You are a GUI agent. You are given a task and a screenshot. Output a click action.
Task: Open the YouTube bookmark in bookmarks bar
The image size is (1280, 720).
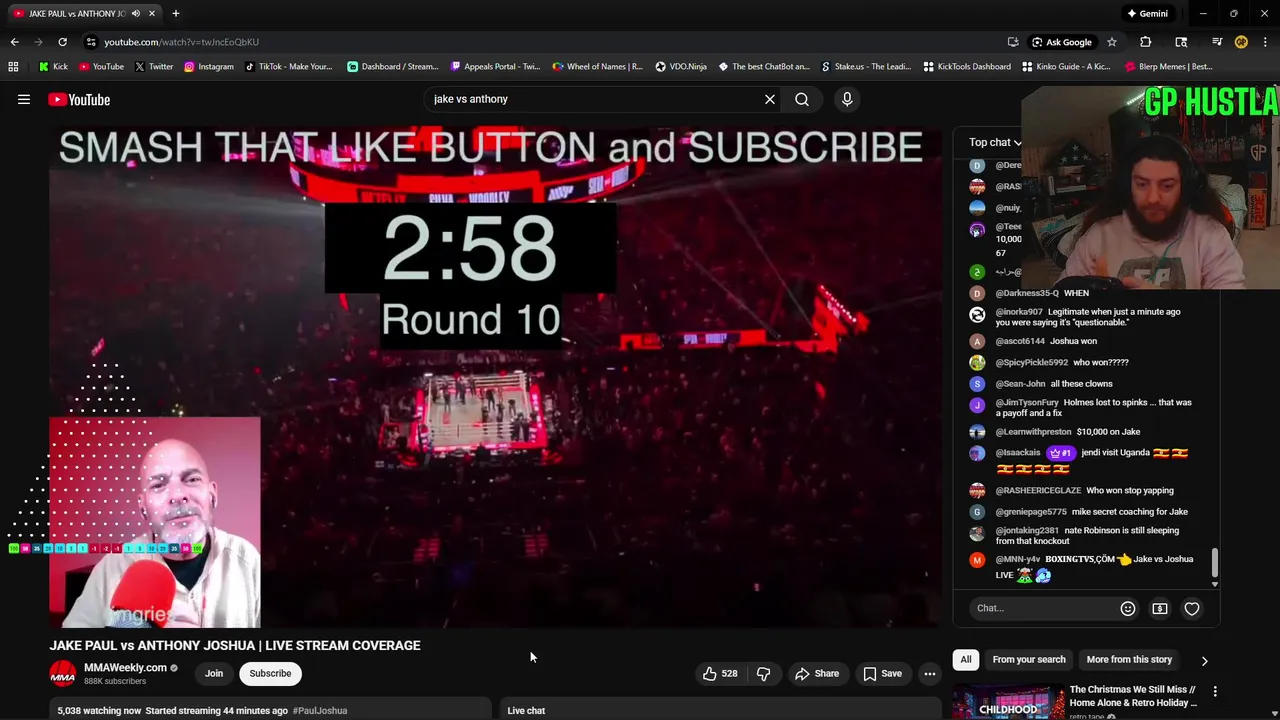click(101, 67)
